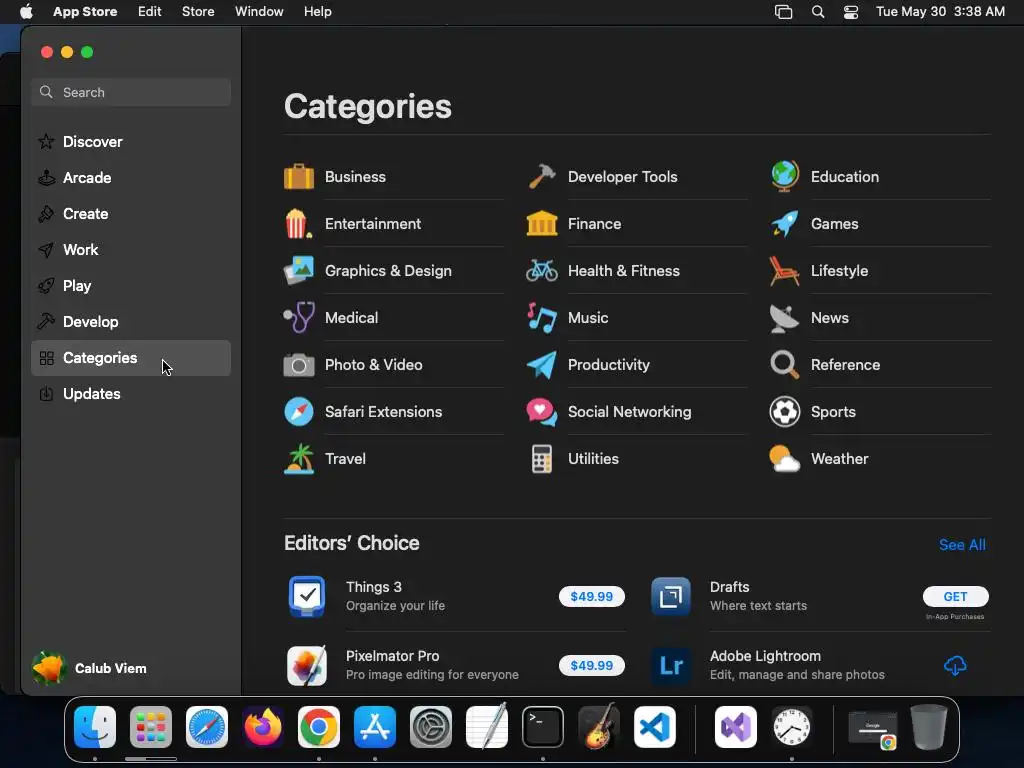The height and width of the screenshot is (768, 1024).
Task: Open the Productivity paper plane icon
Action: pos(542,365)
